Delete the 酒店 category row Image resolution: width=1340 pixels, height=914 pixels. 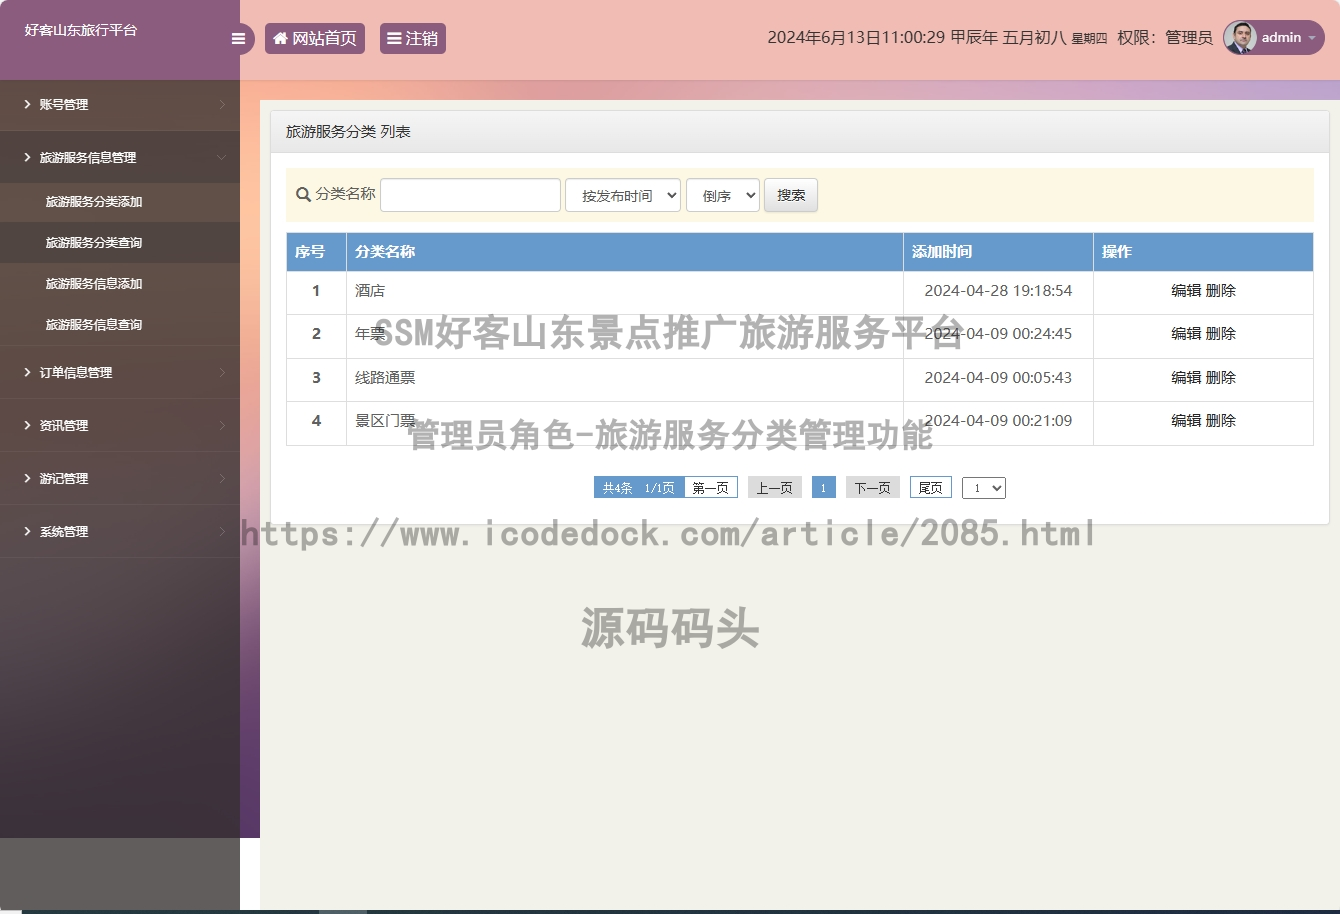[x=1221, y=291]
